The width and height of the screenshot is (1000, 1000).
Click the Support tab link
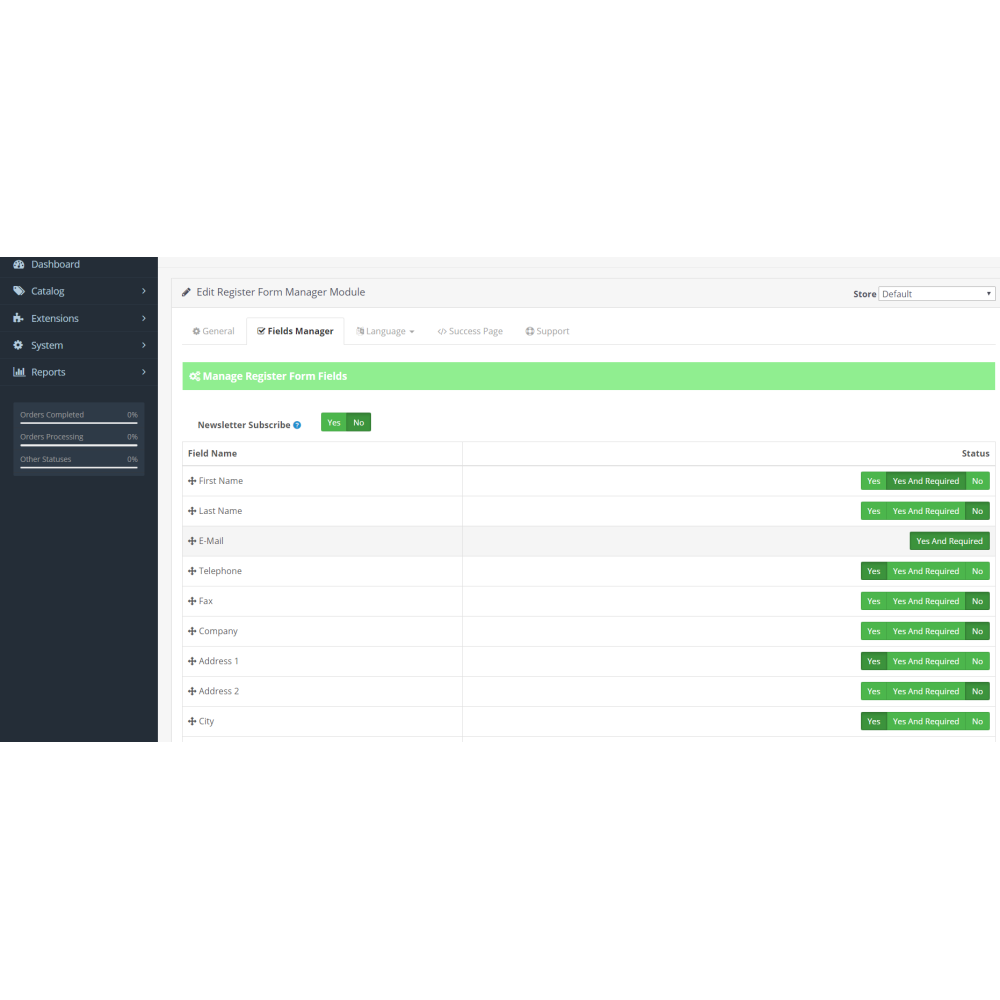point(547,330)
